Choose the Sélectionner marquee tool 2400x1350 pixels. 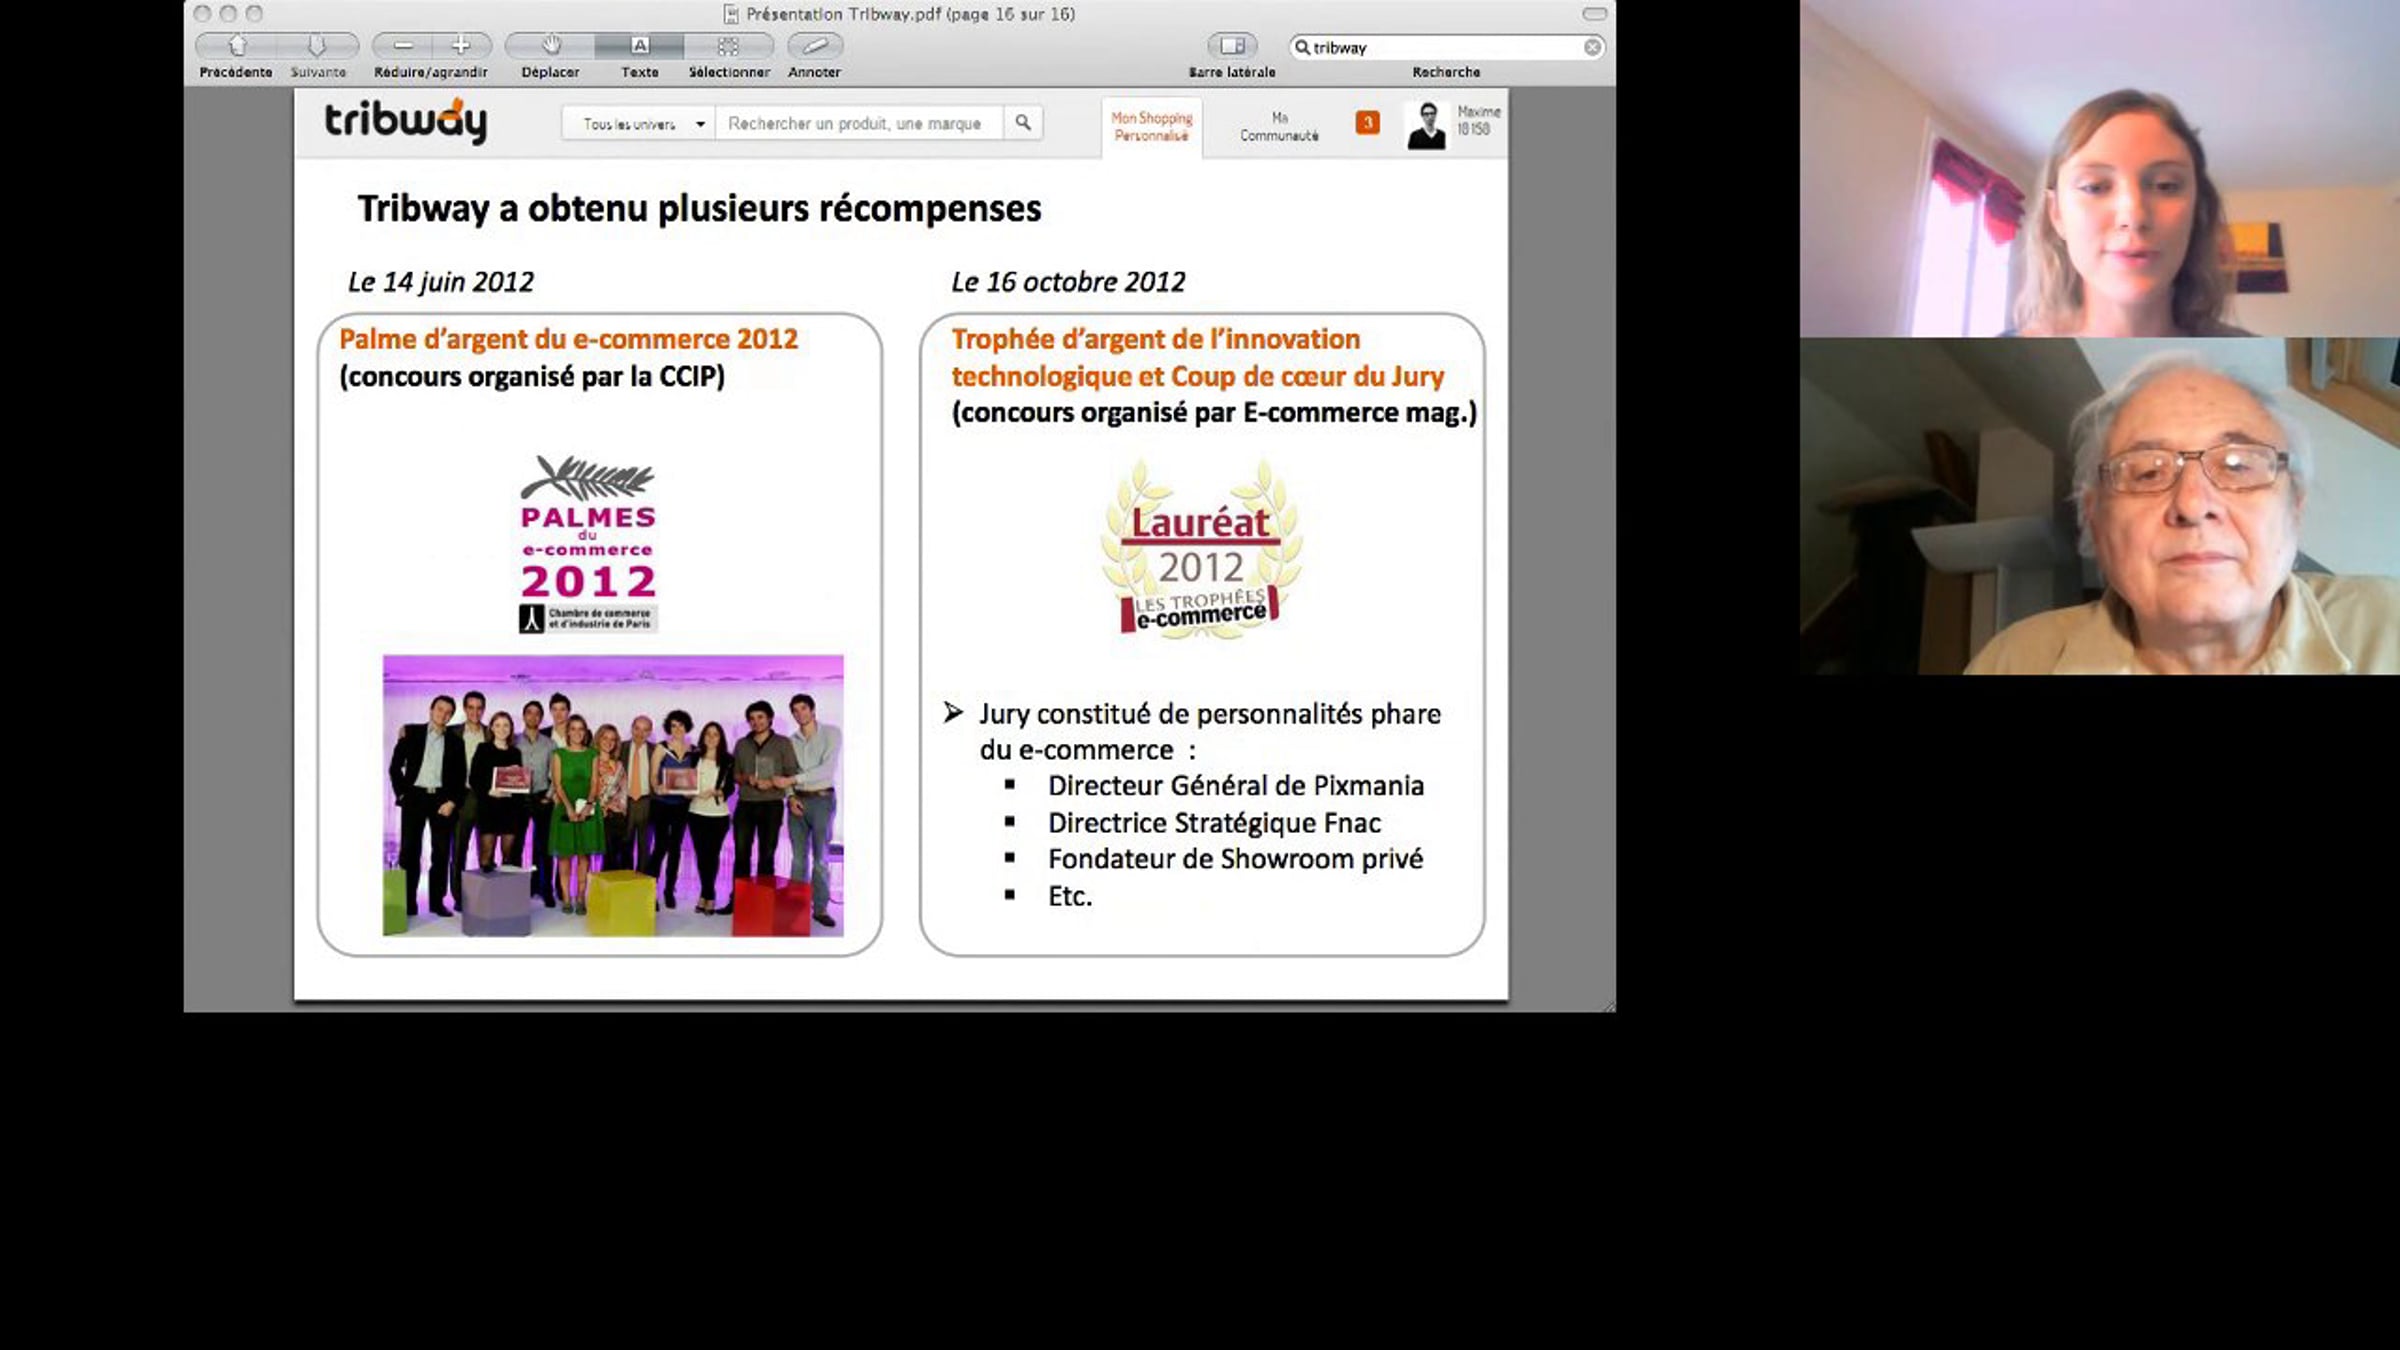[x=728, y=46]
